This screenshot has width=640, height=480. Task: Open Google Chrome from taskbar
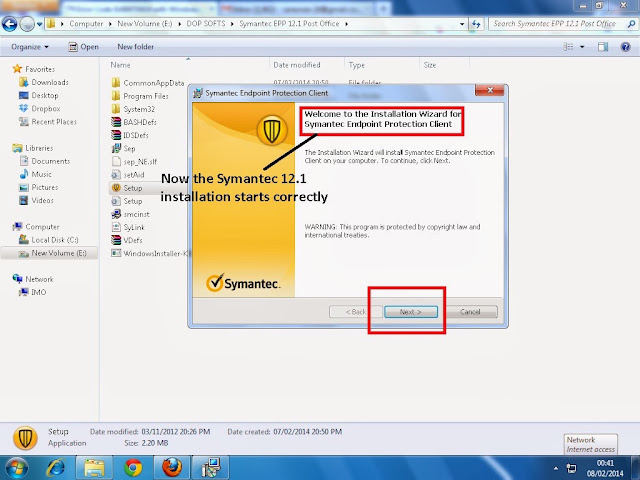tap(133, 468)
